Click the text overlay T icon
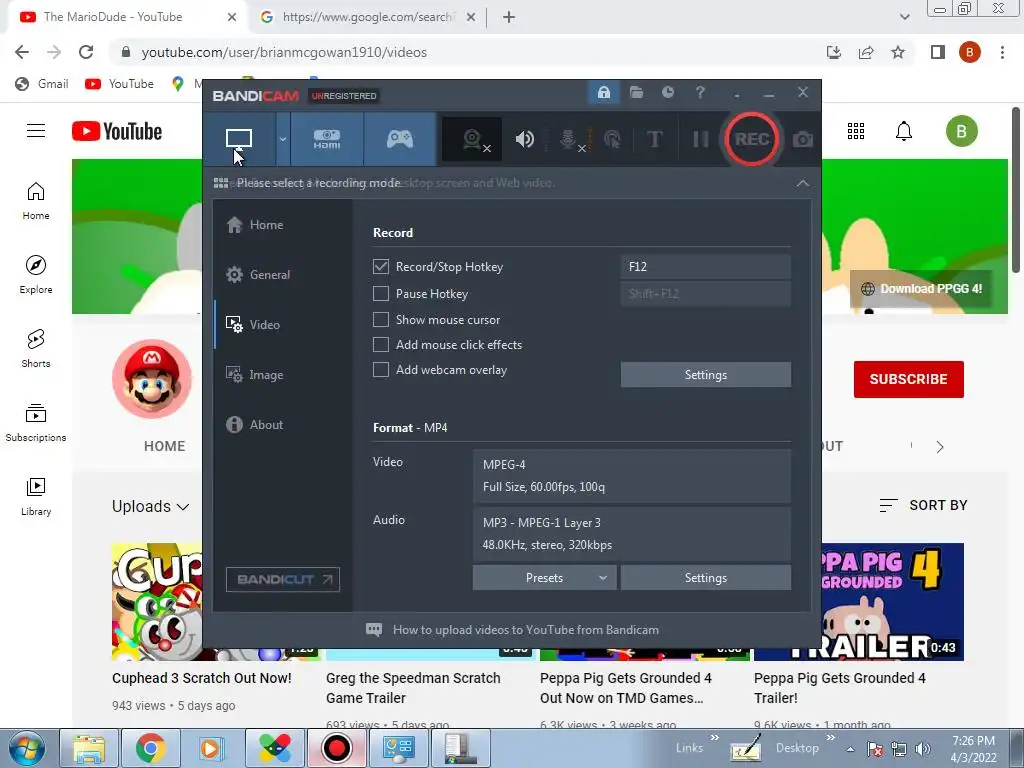The height and width of the screenshot is (768, 1024). coord(654,139)
